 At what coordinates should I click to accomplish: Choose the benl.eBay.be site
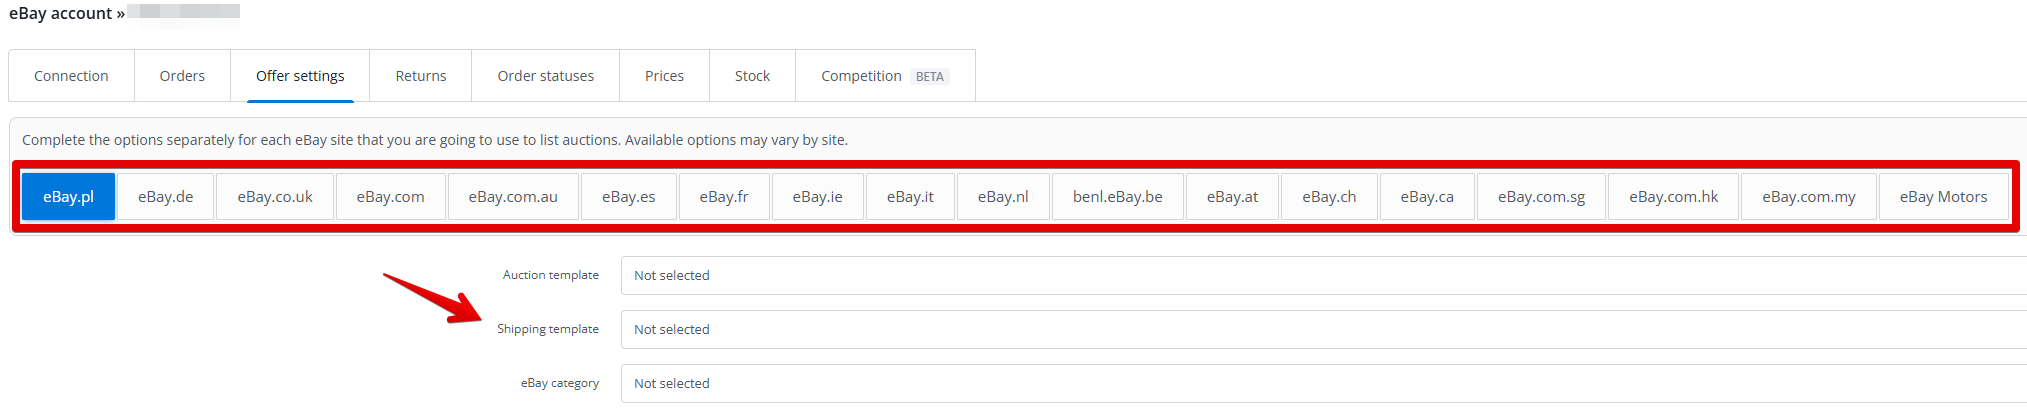(x=1117, y=197)
